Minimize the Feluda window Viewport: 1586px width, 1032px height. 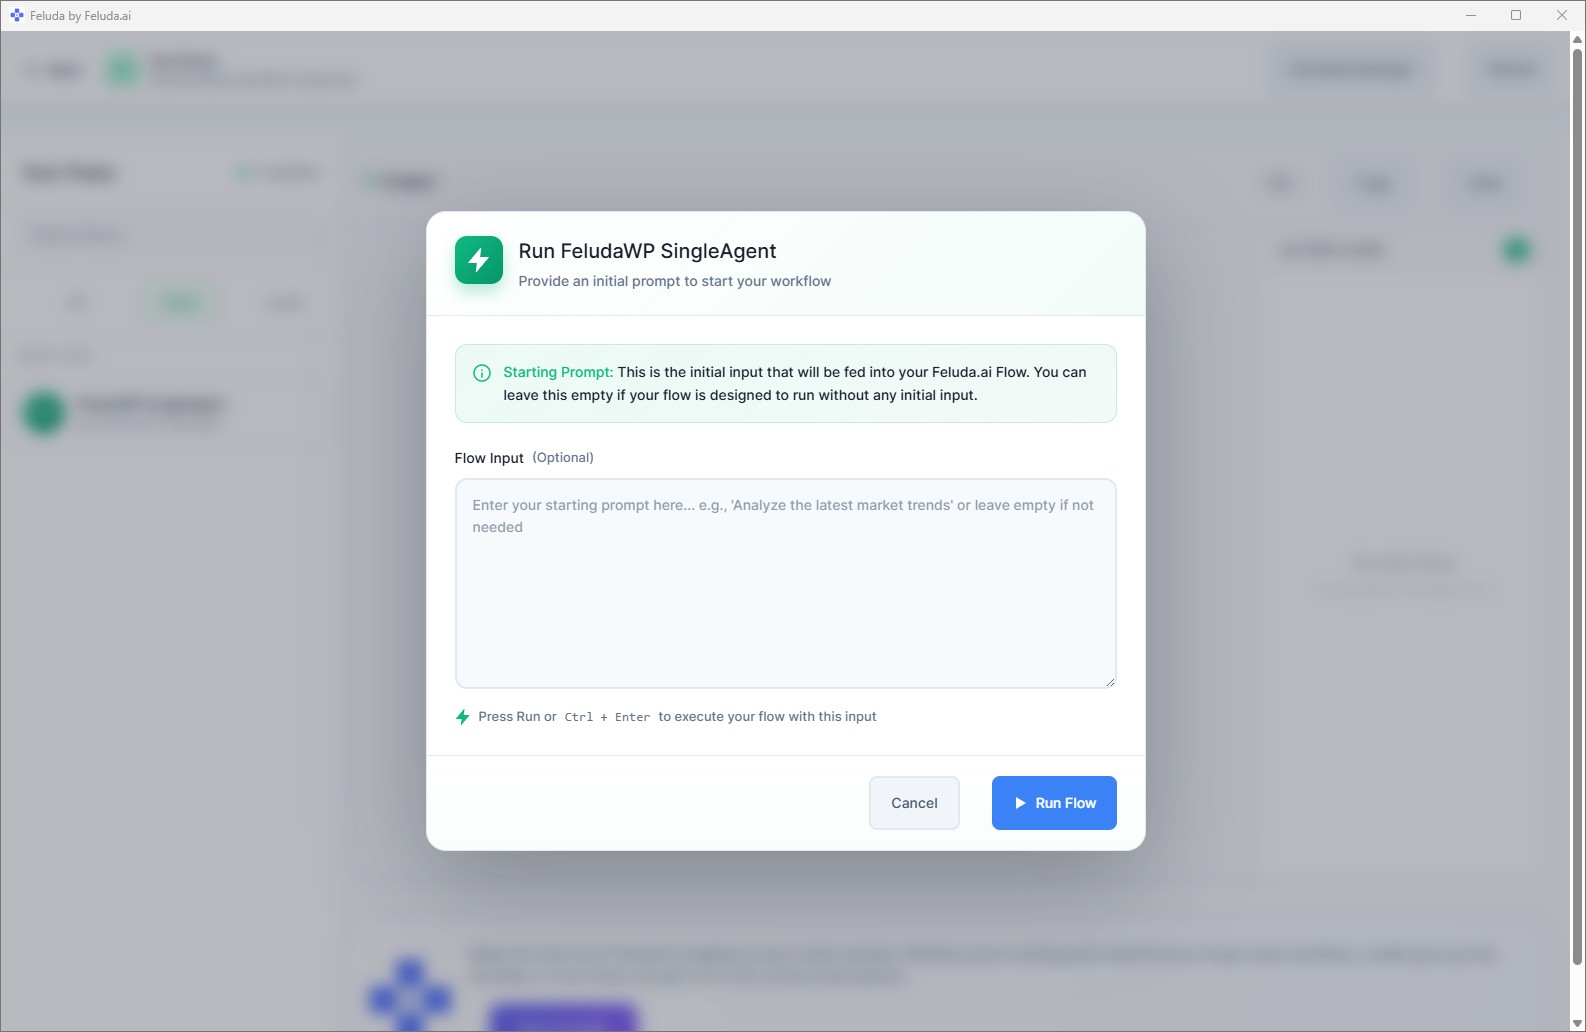1471,16
